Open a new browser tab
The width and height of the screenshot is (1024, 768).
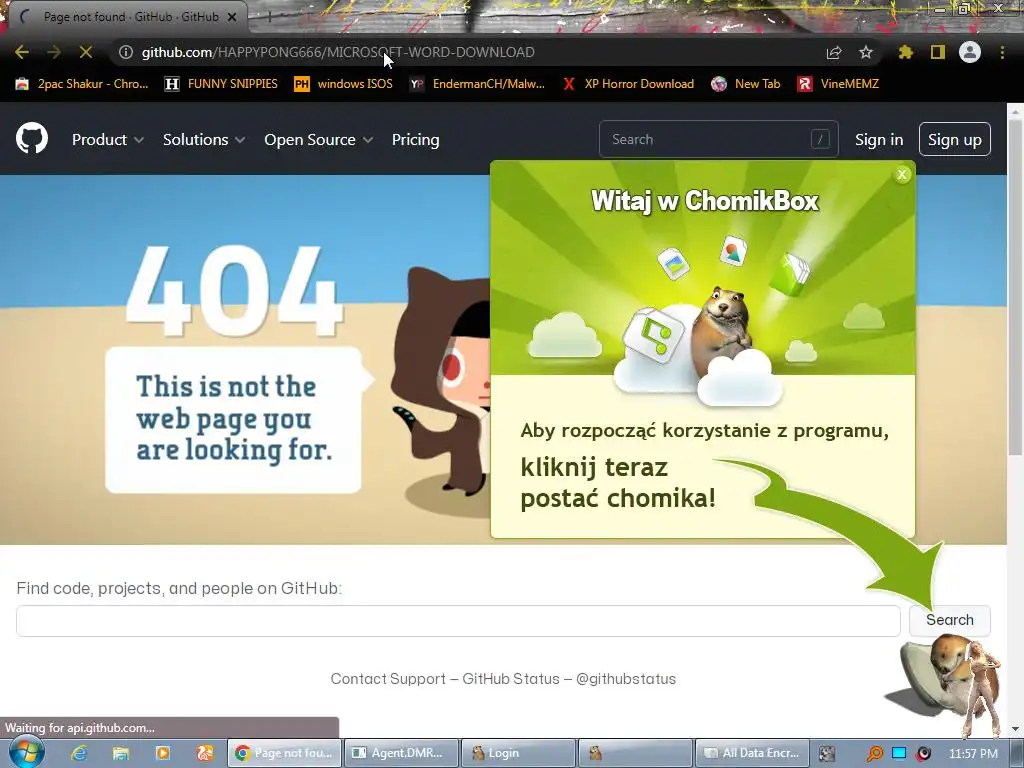[x=268, y=17]
